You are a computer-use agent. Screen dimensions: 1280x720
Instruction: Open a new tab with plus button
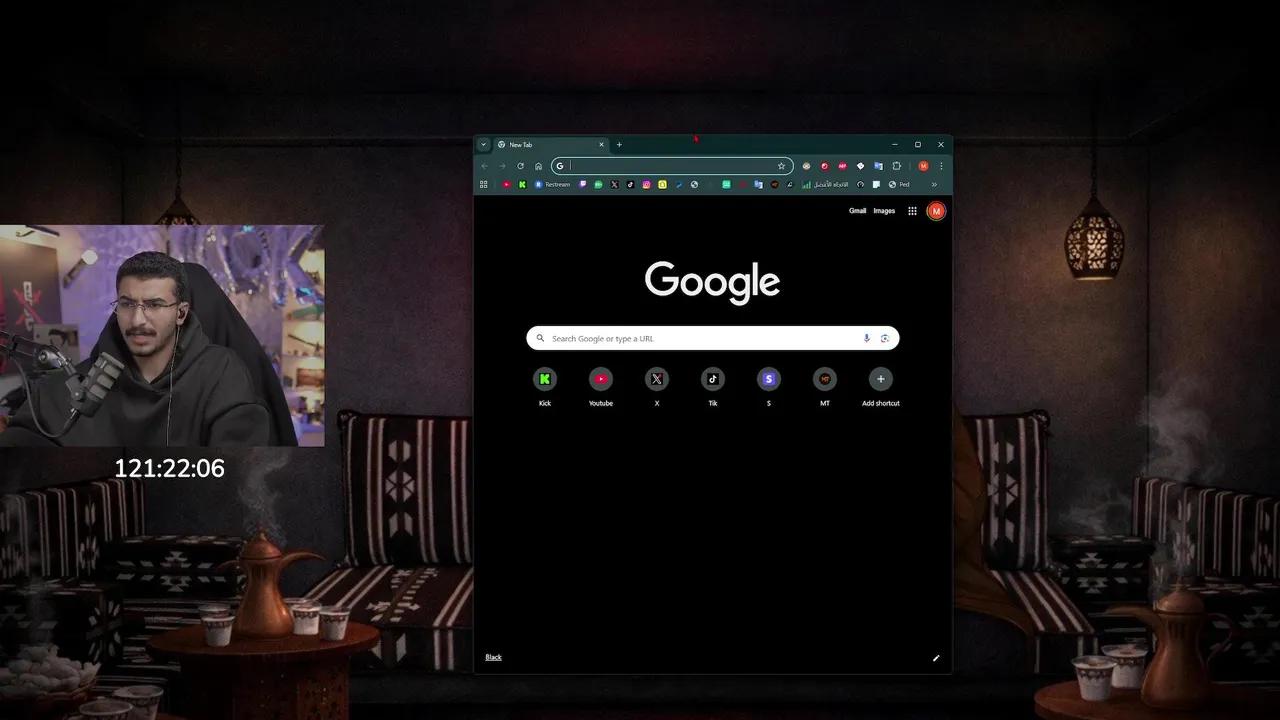619,144
